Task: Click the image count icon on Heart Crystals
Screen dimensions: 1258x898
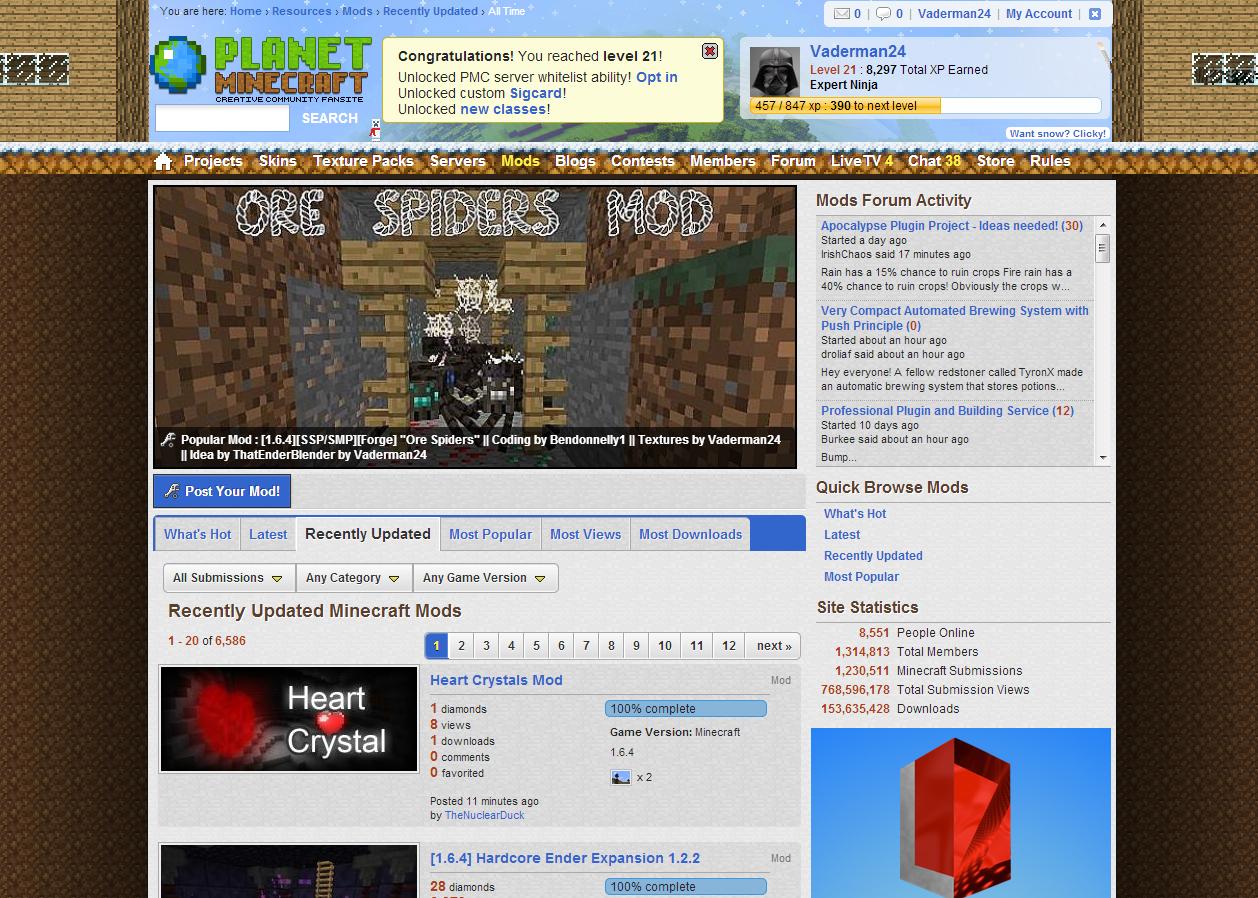Action: point(621,777)
